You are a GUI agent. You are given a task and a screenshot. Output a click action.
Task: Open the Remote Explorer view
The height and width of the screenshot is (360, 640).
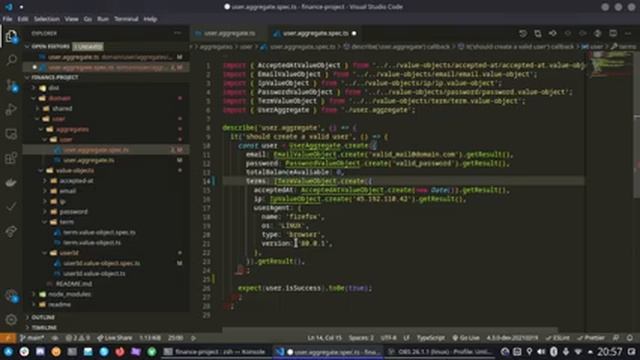pyautogui.click(x=11, y=134)
